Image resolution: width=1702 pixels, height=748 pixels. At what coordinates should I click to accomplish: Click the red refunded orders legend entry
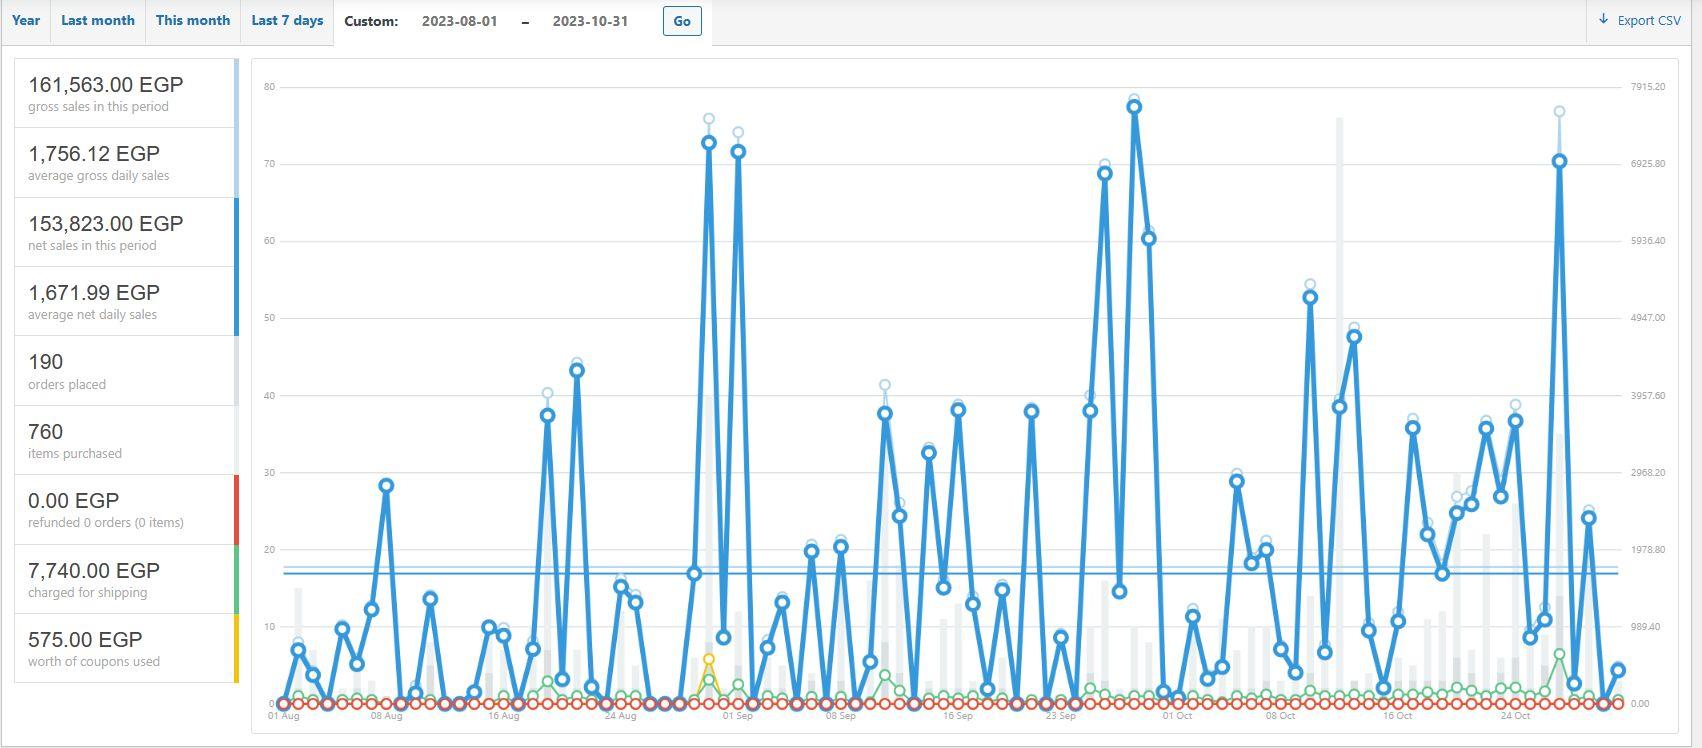point(126,510)
